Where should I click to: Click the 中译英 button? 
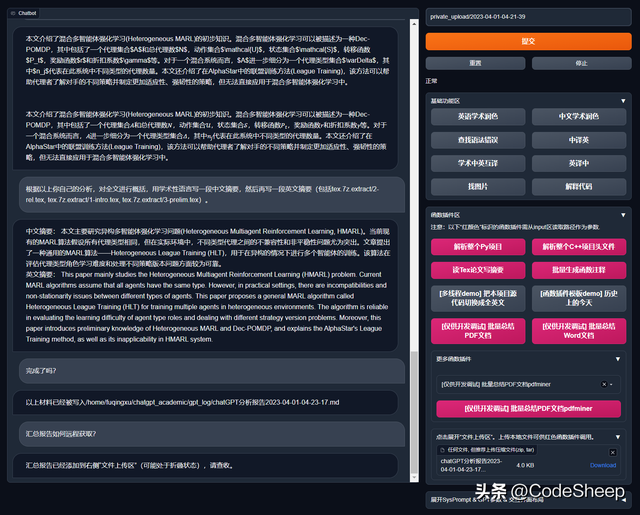[579, 140]
